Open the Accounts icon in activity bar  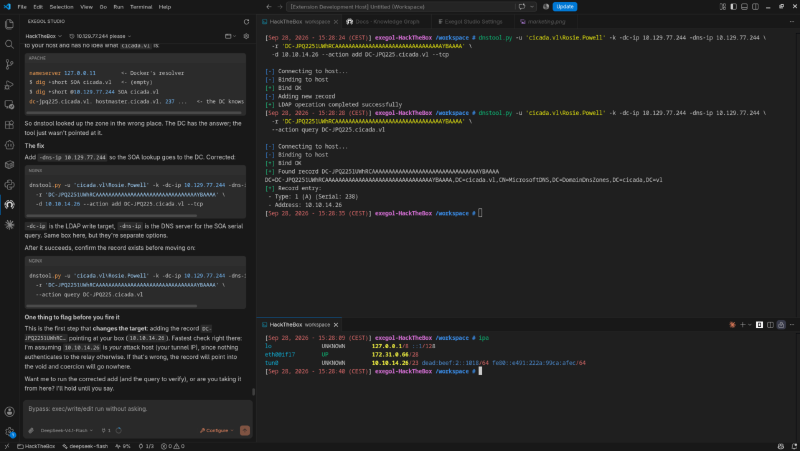(9, 412)
